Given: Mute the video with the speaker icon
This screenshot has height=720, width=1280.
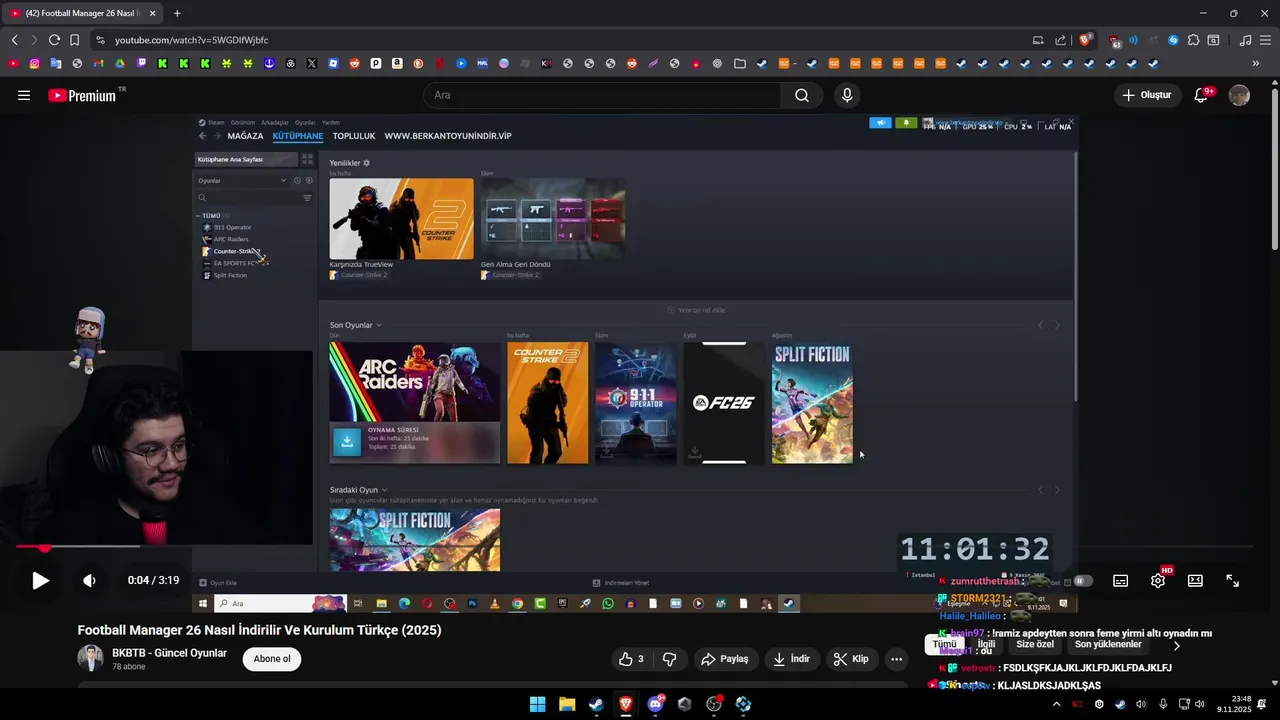Looking at the screenshot, I should click(x=89, y=580).
